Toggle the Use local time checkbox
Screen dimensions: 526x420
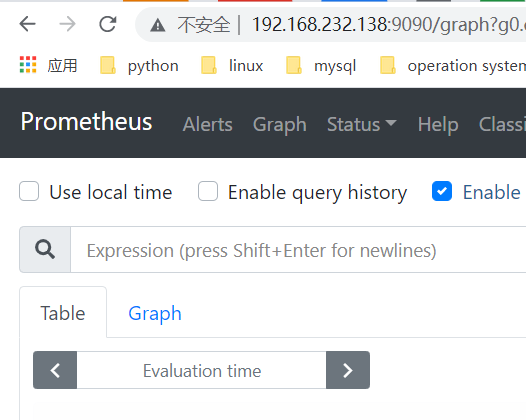pos(29,191)
